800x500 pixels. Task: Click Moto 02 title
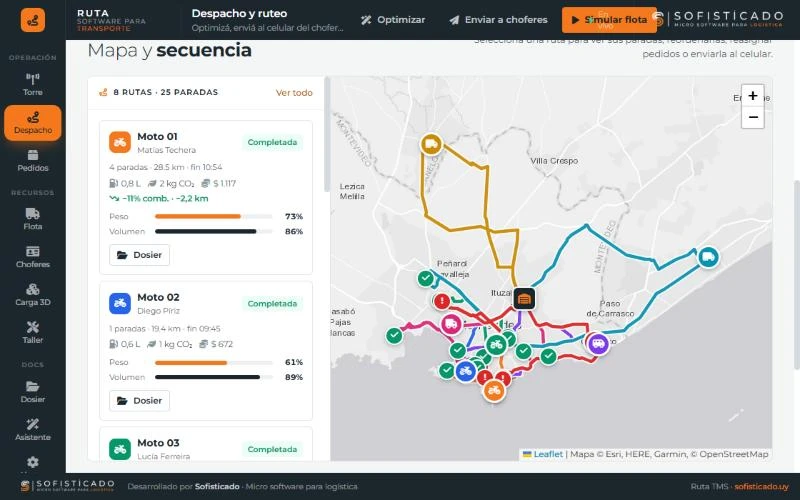point(158,297)
